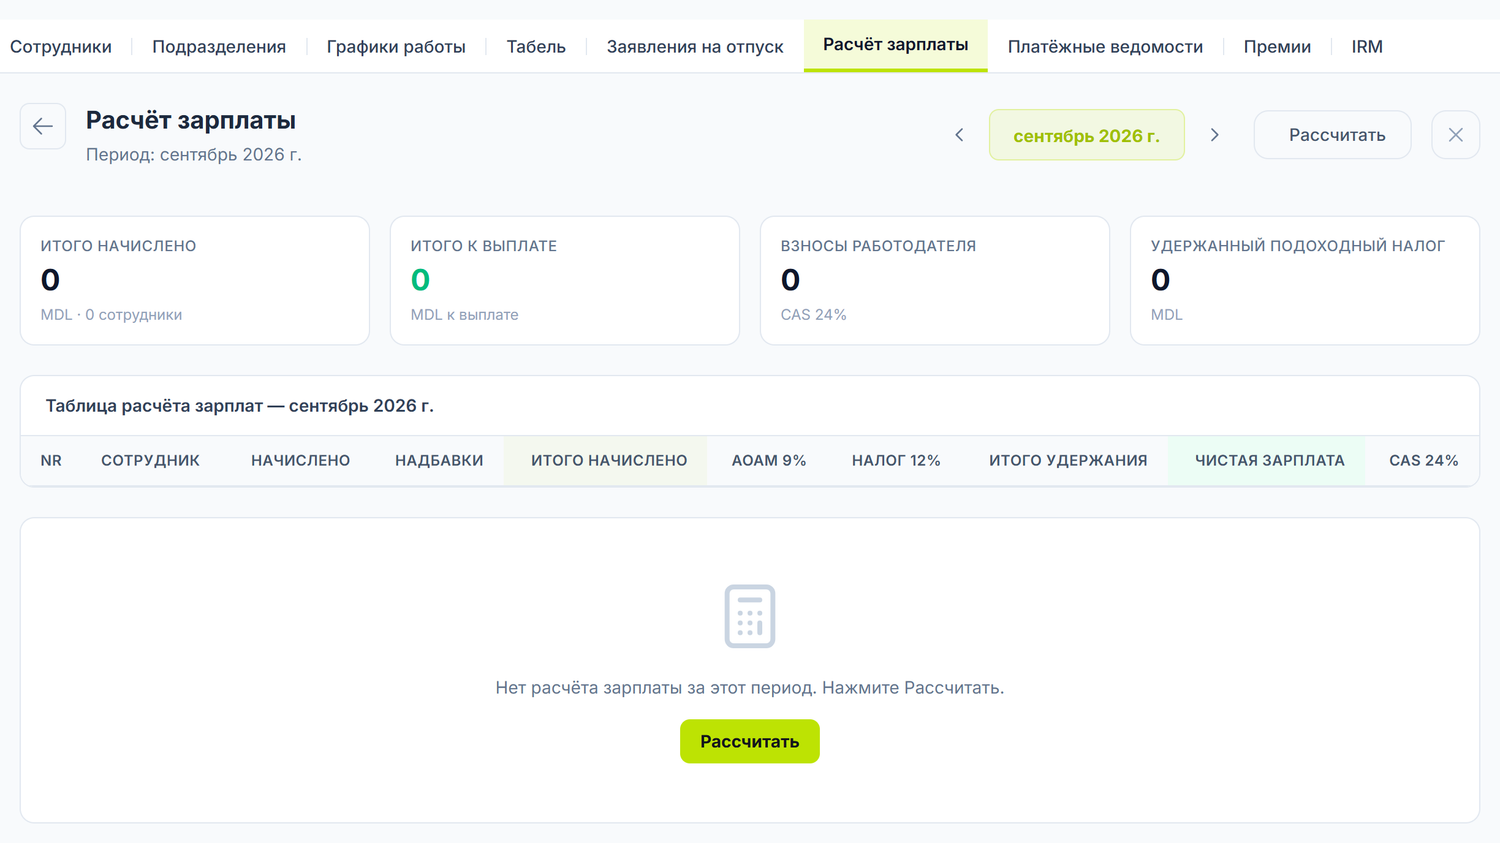This screenshot has height=843, width=1500.
Task: Click the Итого удержания column header
Action: (1068, 461)
